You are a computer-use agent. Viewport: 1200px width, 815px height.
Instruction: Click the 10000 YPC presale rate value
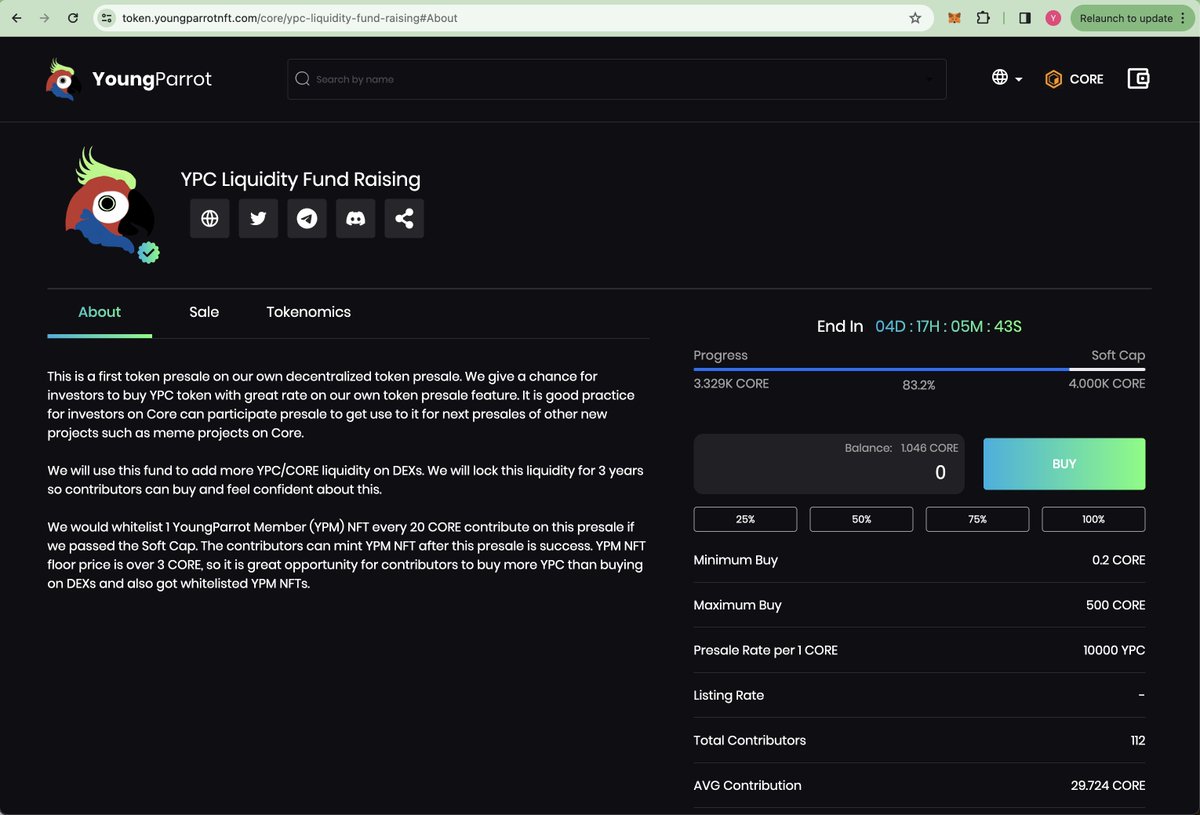[x=1114, y=650]
